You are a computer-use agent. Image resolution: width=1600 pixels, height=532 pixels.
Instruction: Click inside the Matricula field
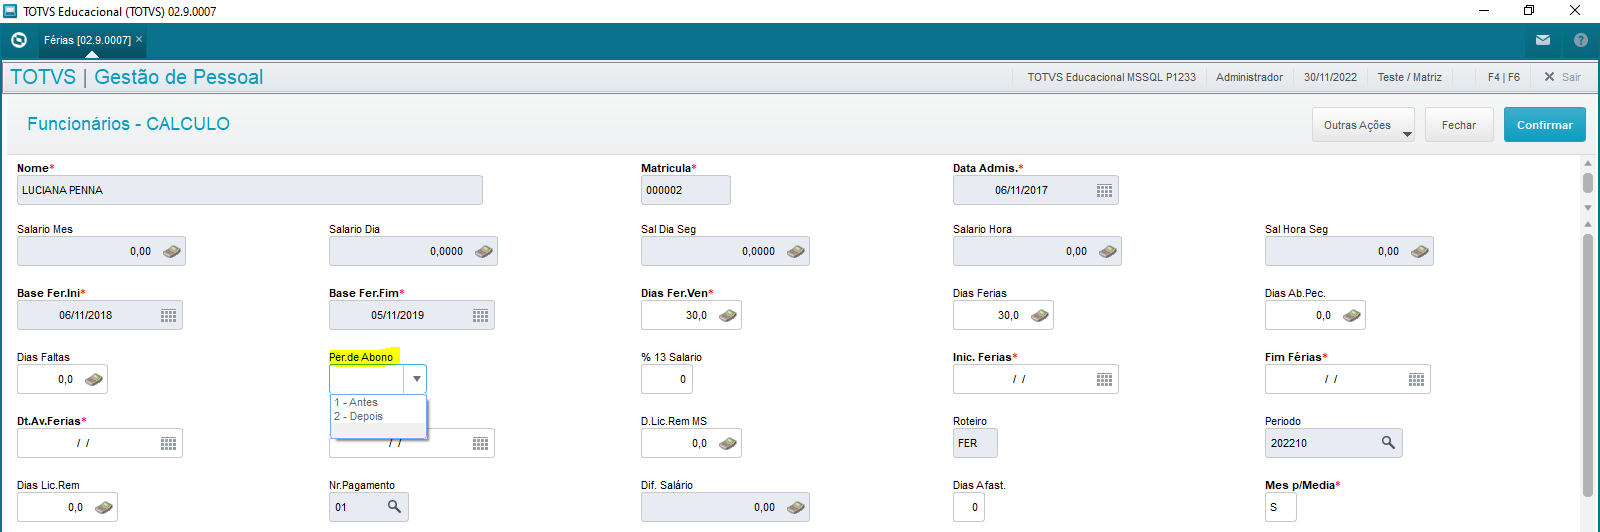686,190
